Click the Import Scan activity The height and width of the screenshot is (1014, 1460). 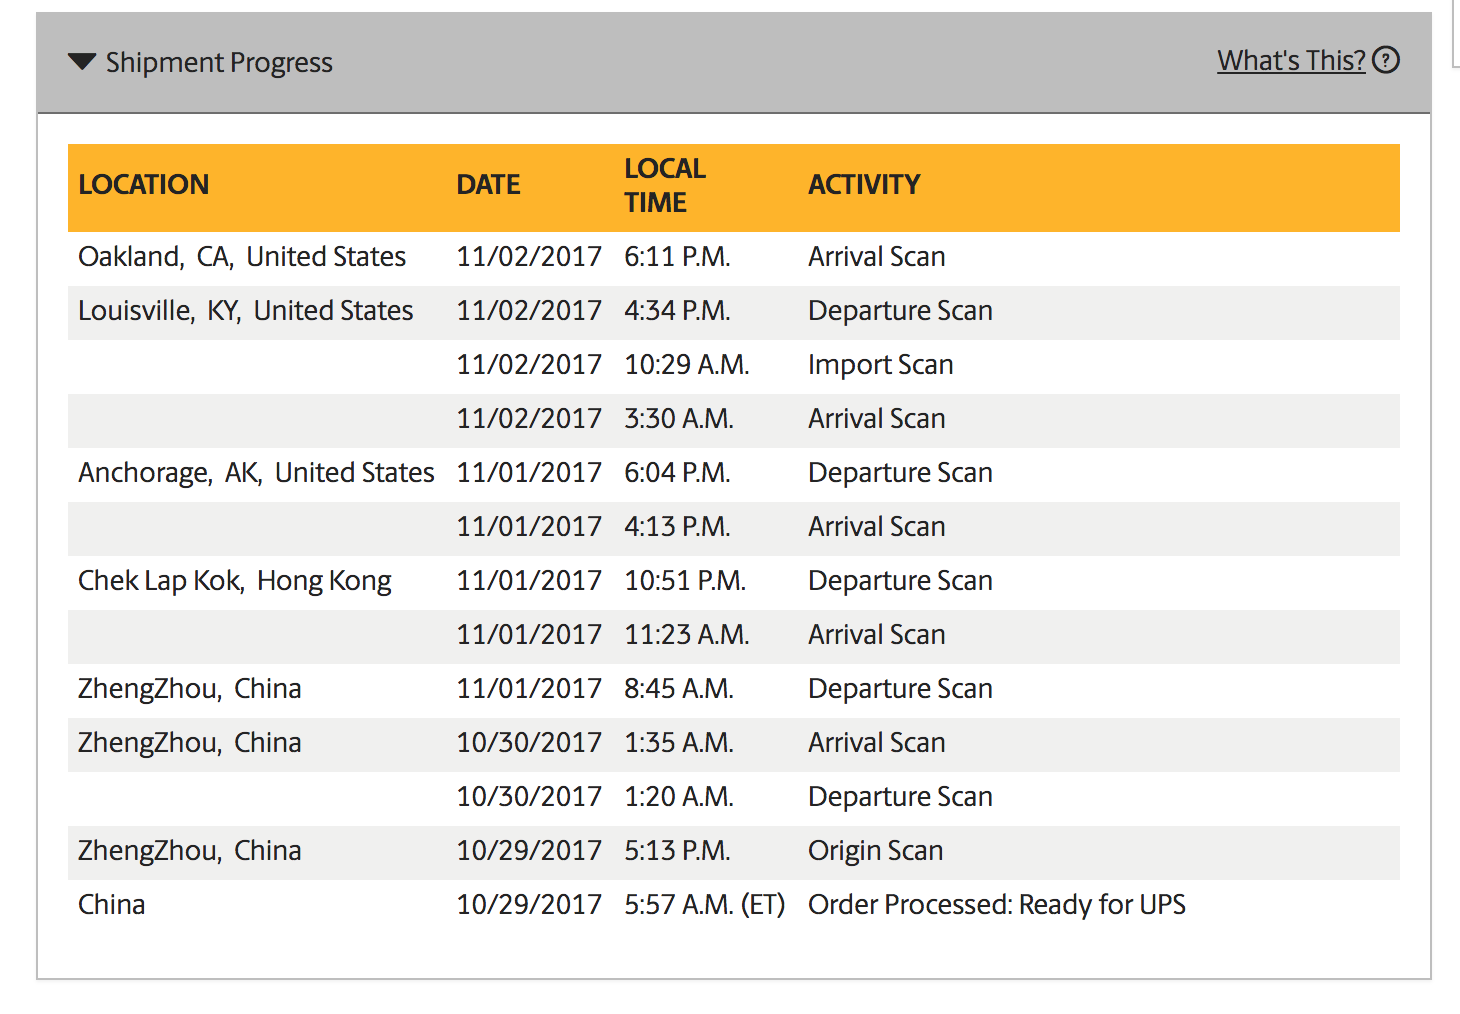(880, 365)
